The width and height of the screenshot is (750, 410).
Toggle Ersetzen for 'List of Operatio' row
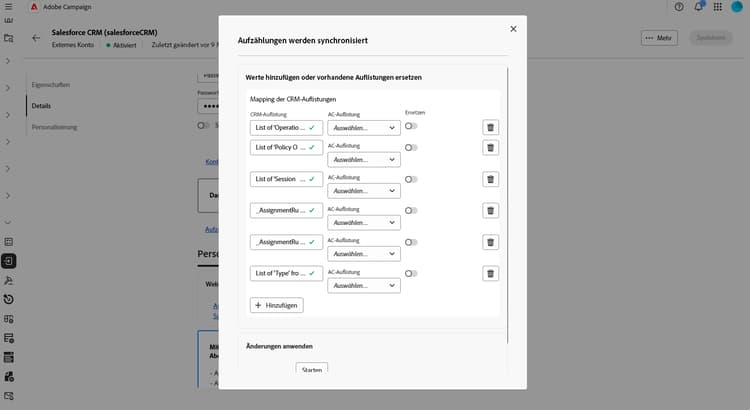click(411, 126)
